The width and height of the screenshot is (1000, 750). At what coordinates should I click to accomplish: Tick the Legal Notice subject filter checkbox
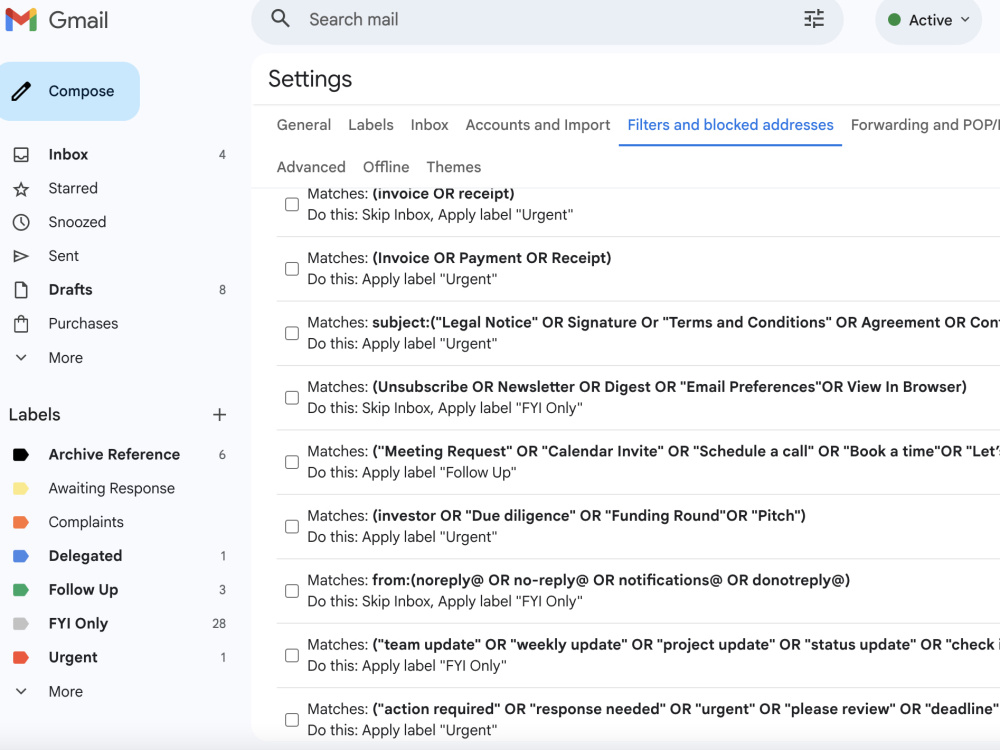point(291,333)
